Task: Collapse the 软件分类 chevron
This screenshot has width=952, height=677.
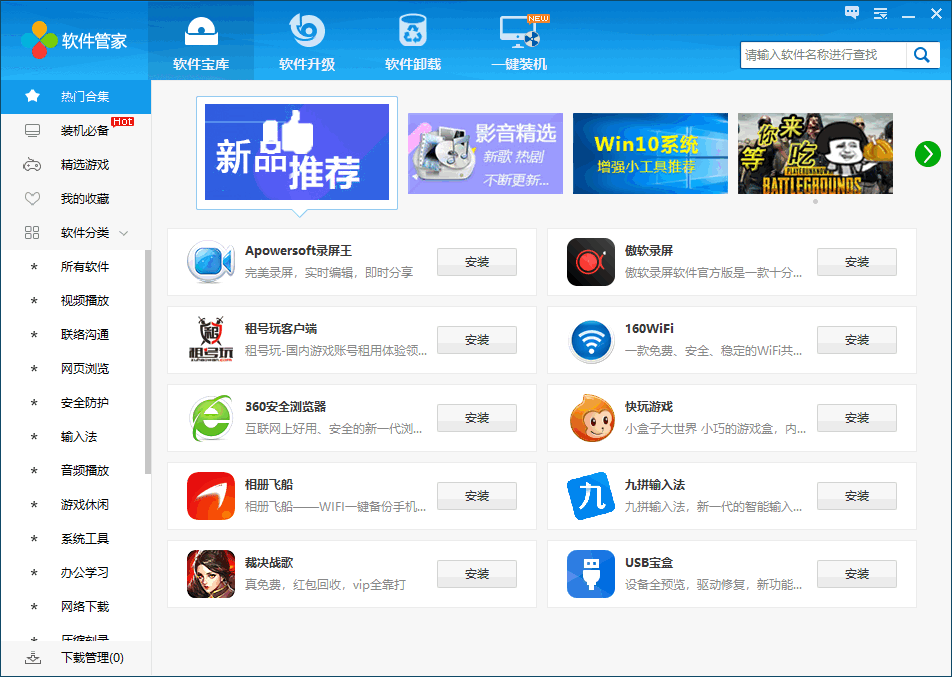Action: pyautogui.click(x=124, y=233)
